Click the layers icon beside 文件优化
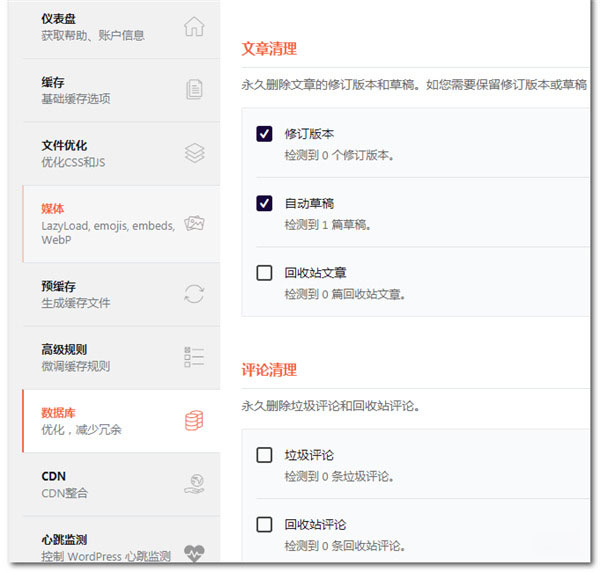 [x=194, y=153]
